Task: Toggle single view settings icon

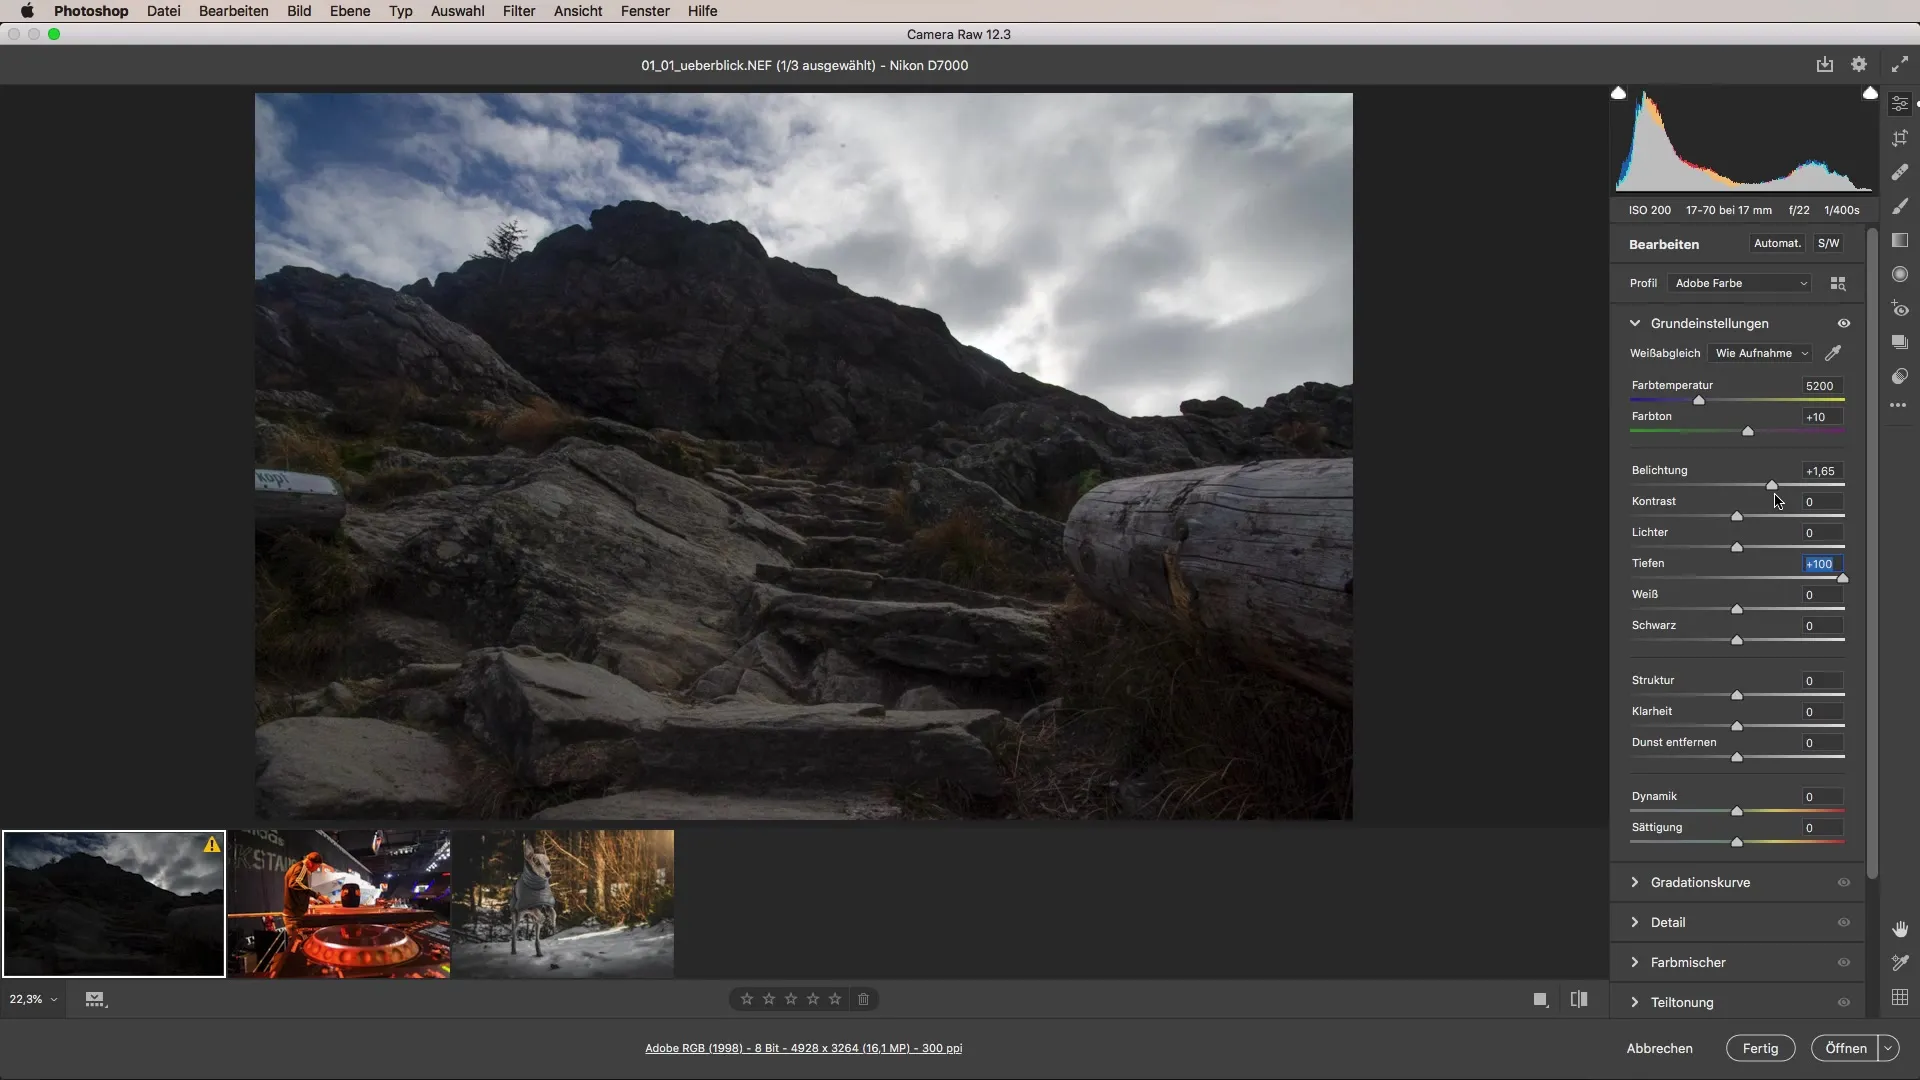Action: pos(1541,999)
